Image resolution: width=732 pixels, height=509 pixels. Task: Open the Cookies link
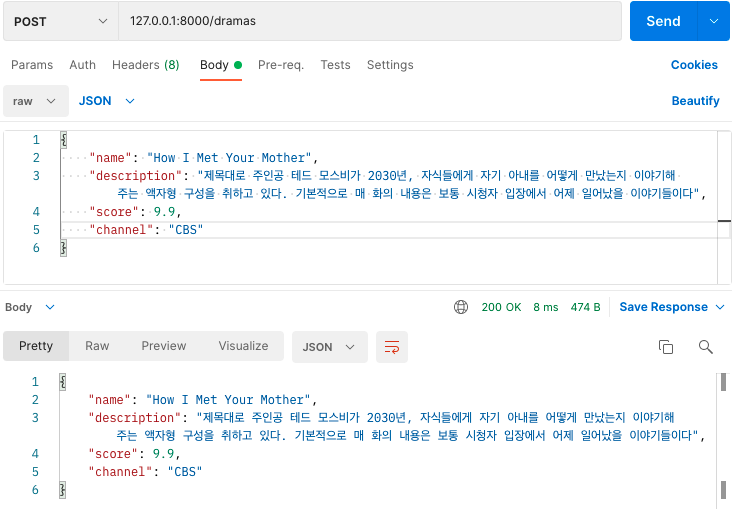click(x=694, y=65)
